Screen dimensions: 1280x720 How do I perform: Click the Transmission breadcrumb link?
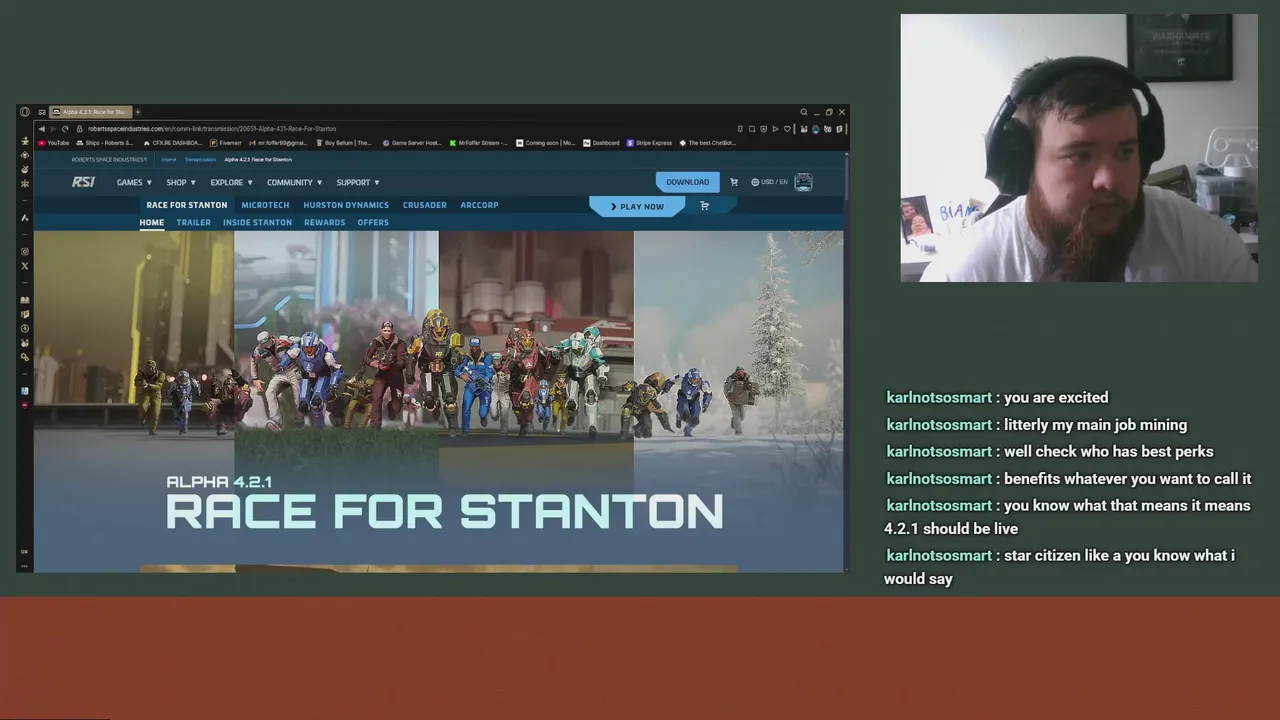[199, 159]
